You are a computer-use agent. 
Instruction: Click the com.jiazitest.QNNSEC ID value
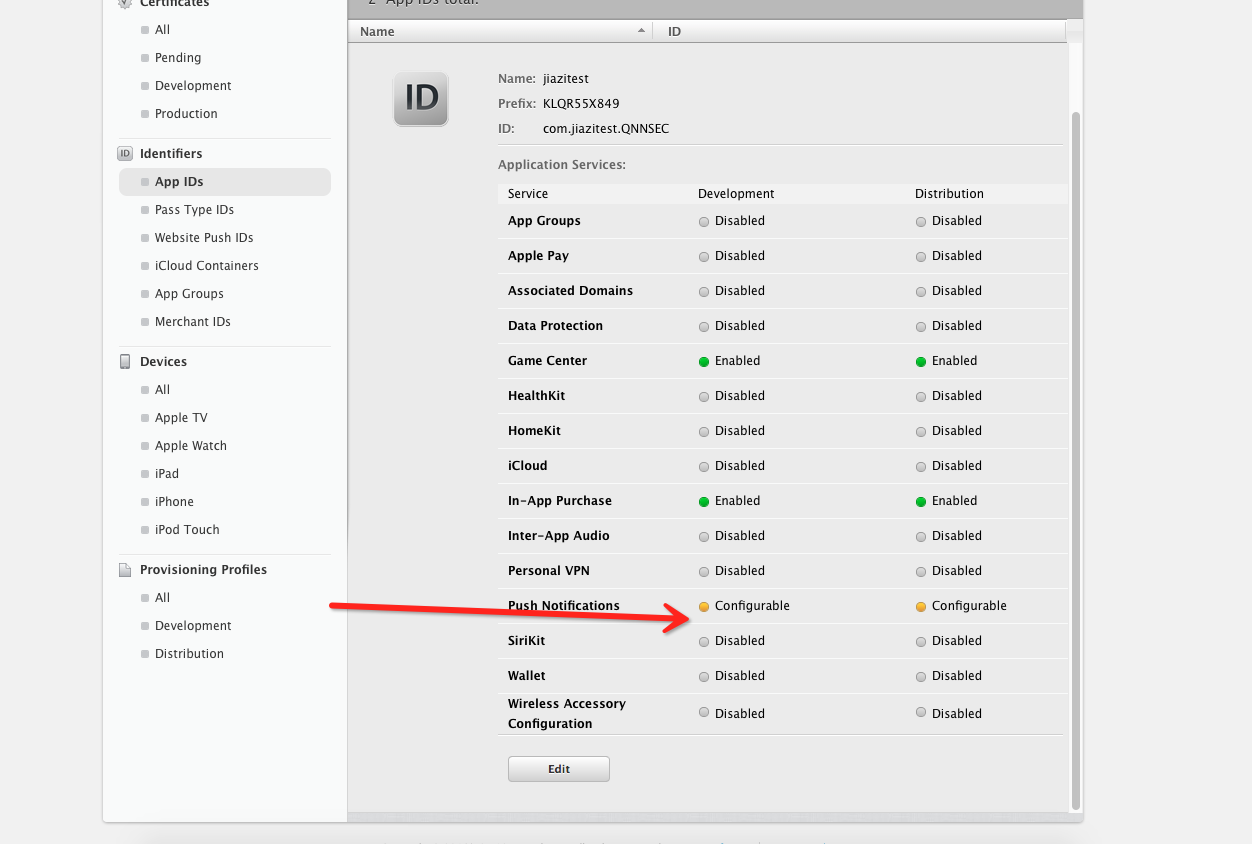(606, 129)
